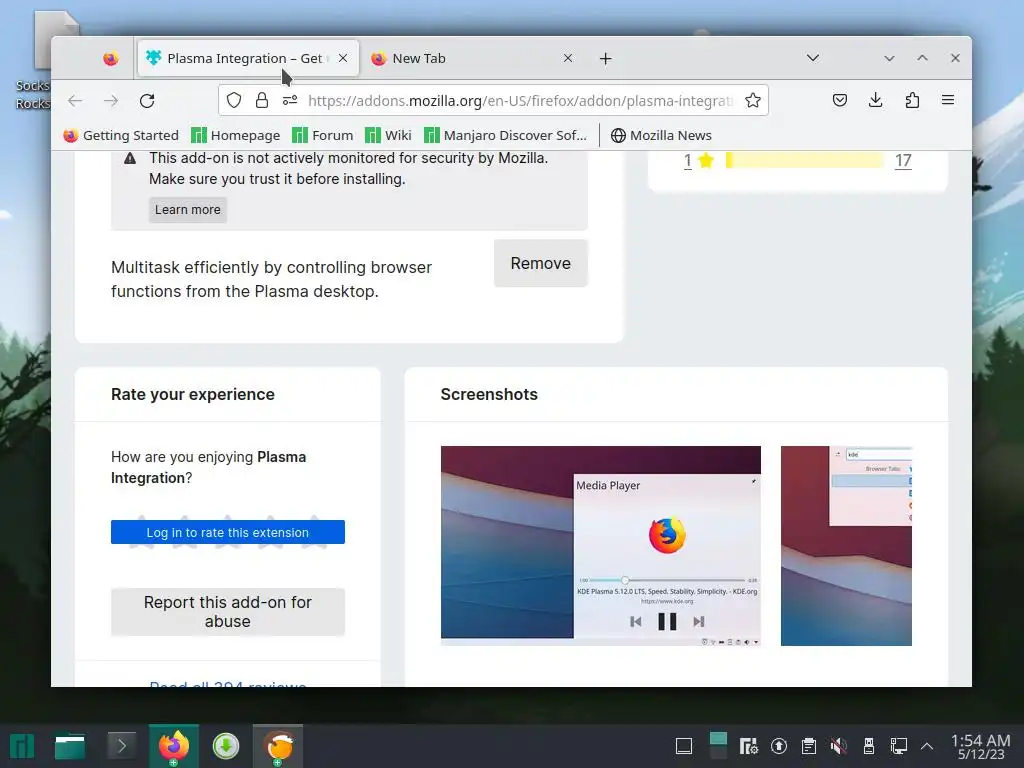Screen dimensions: 1024x768
Task: Open the Wiki bookmark
Action: pos(389,135)
